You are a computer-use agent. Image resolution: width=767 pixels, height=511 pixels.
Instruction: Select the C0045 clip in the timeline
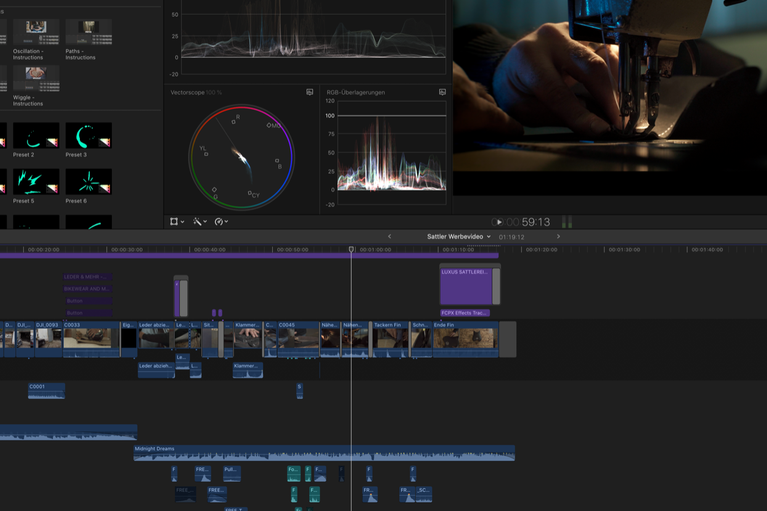[x=298, y=339]
